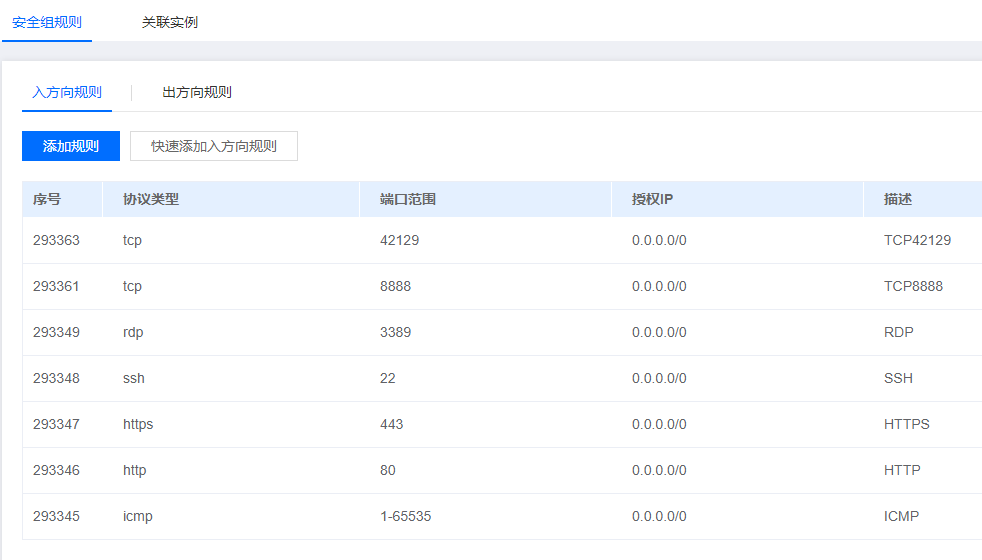Click authorized IP 0.0.0.0/0 in 42129 row
Viewport: 982px width, 560px height.
pyautogui.click(x=659, y=241)
